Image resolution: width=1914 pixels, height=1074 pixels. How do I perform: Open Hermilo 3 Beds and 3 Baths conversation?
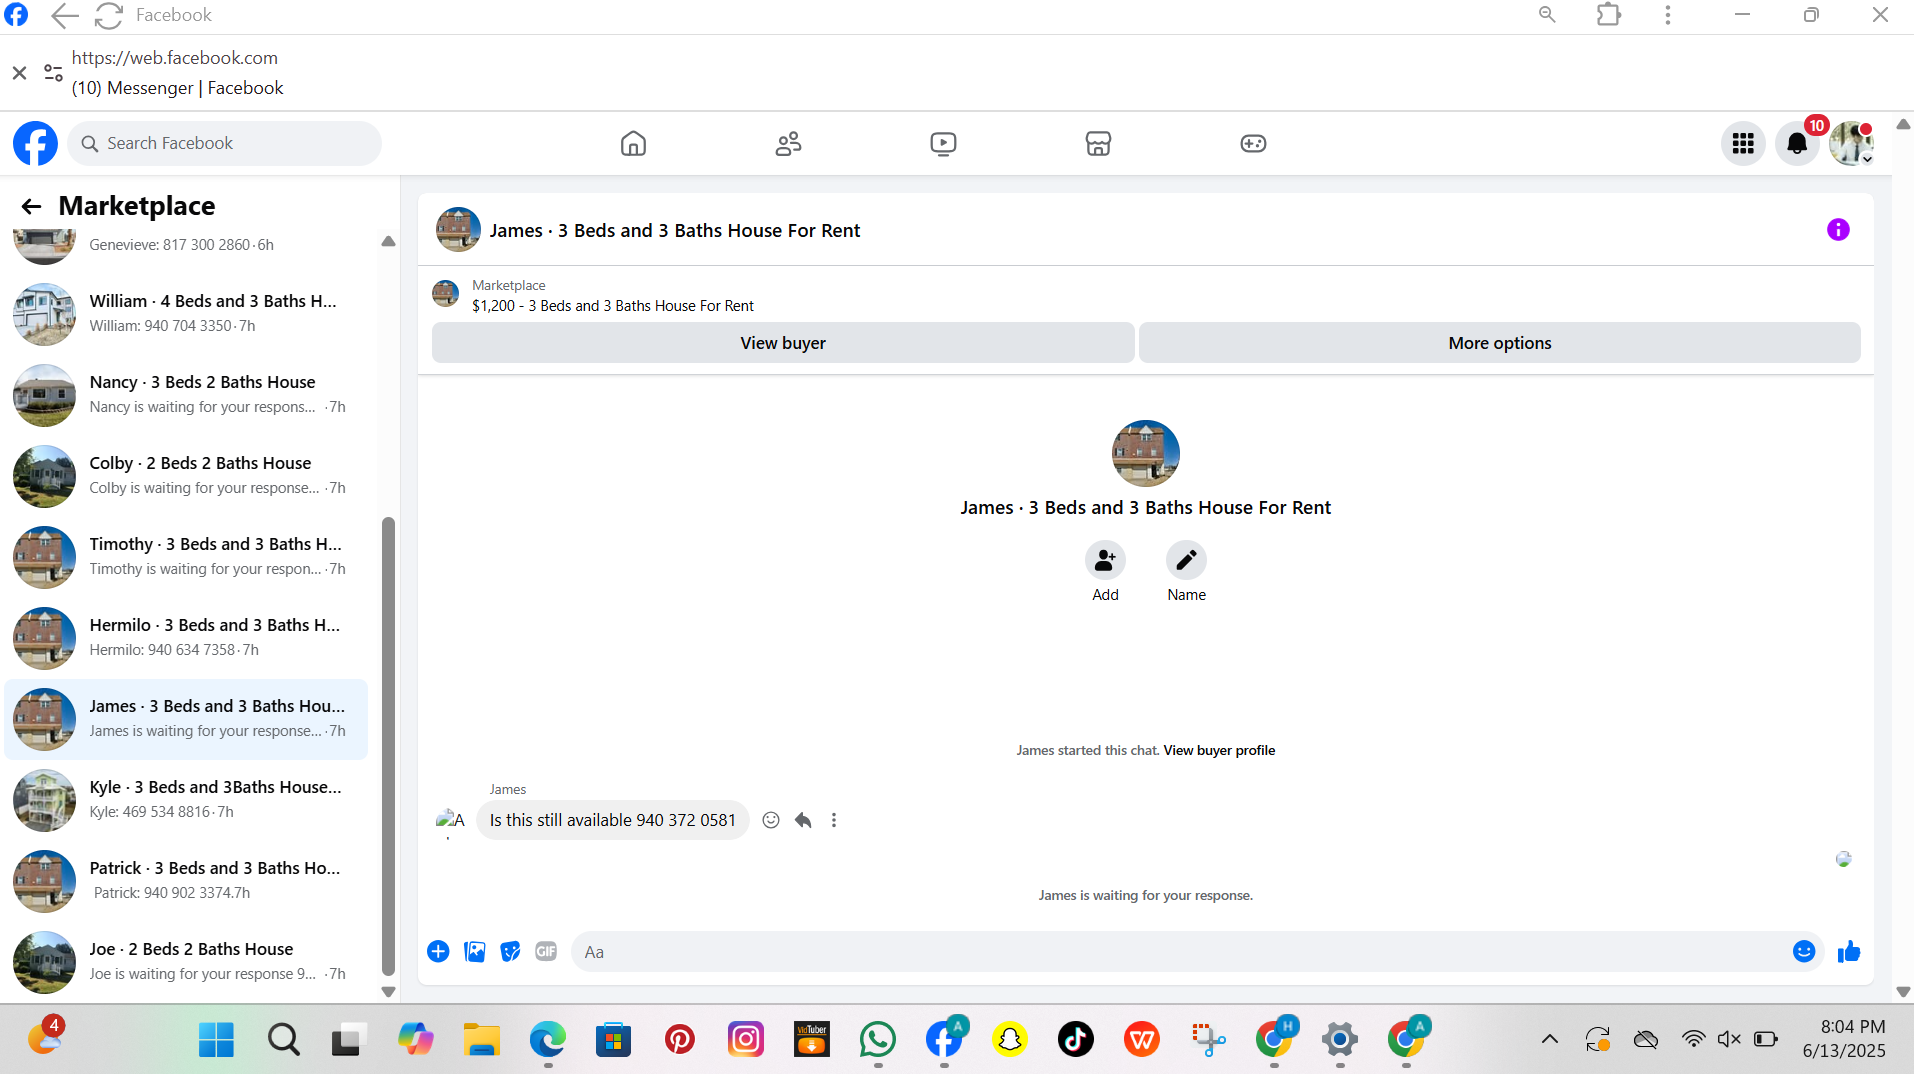click(186, 638)
